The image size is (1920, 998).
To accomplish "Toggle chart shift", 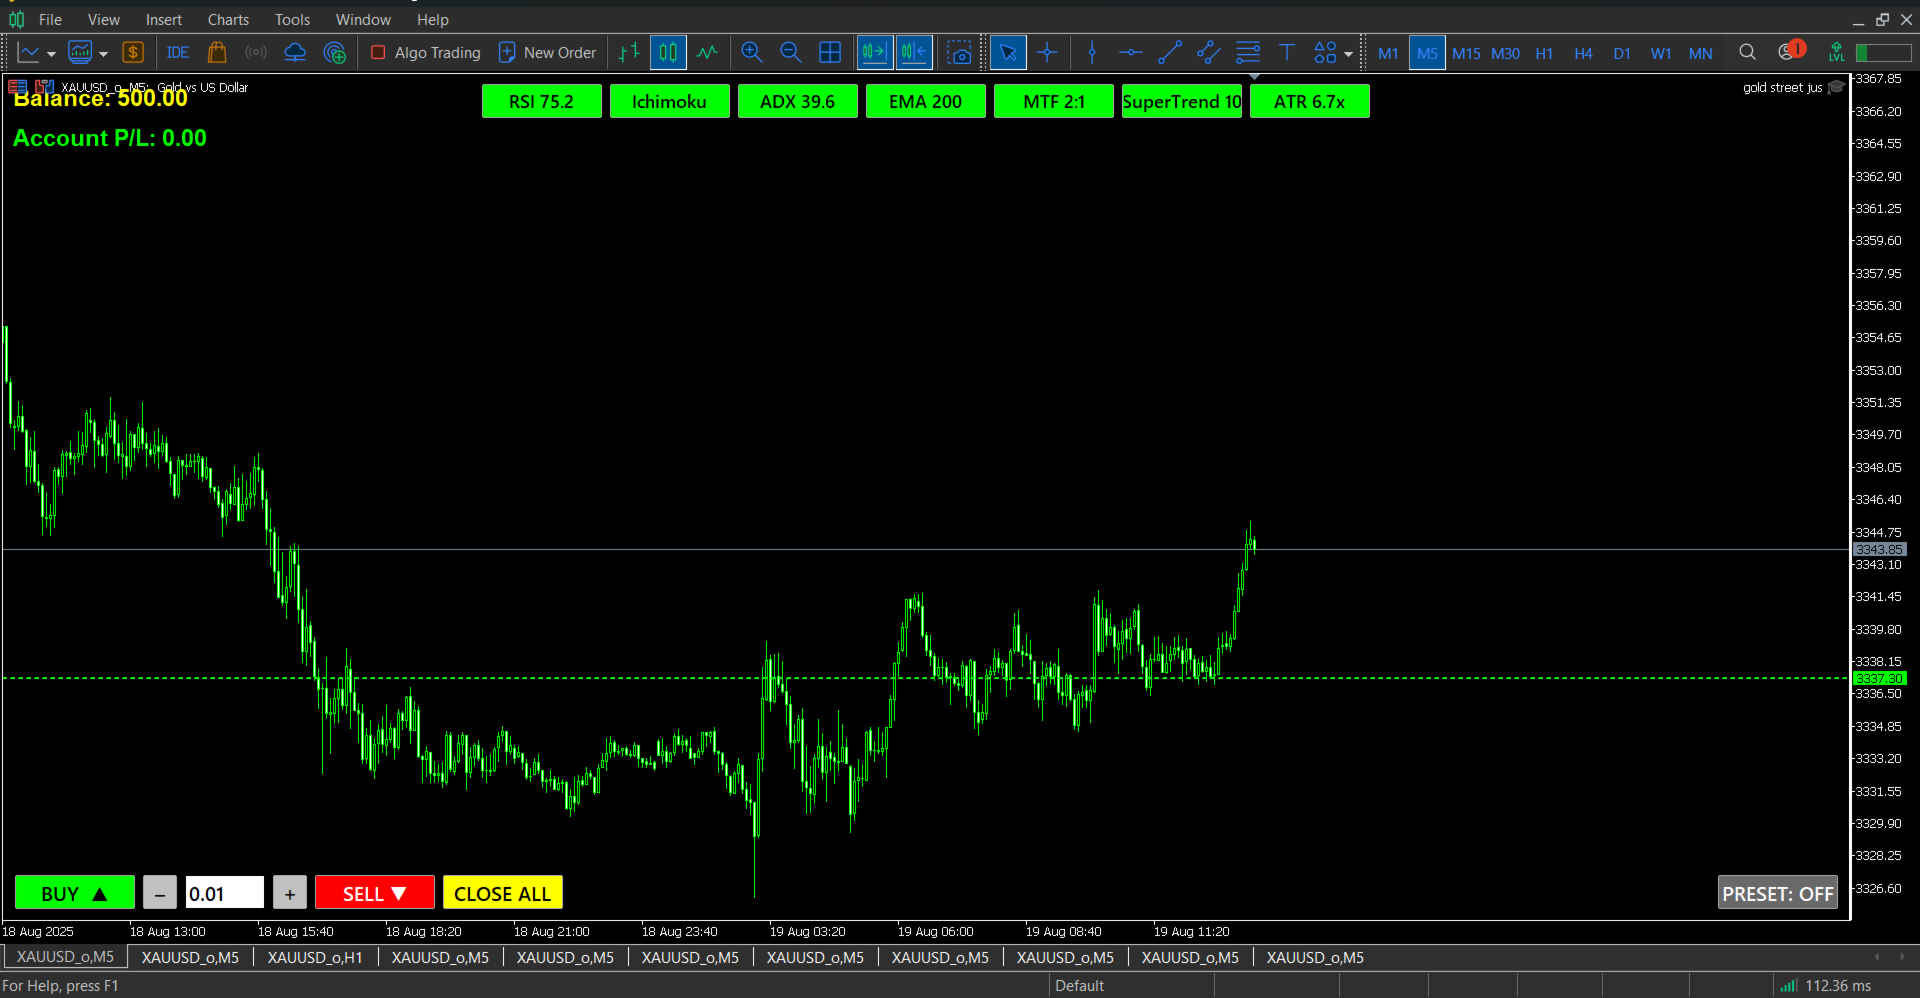I will click(914, 53).
